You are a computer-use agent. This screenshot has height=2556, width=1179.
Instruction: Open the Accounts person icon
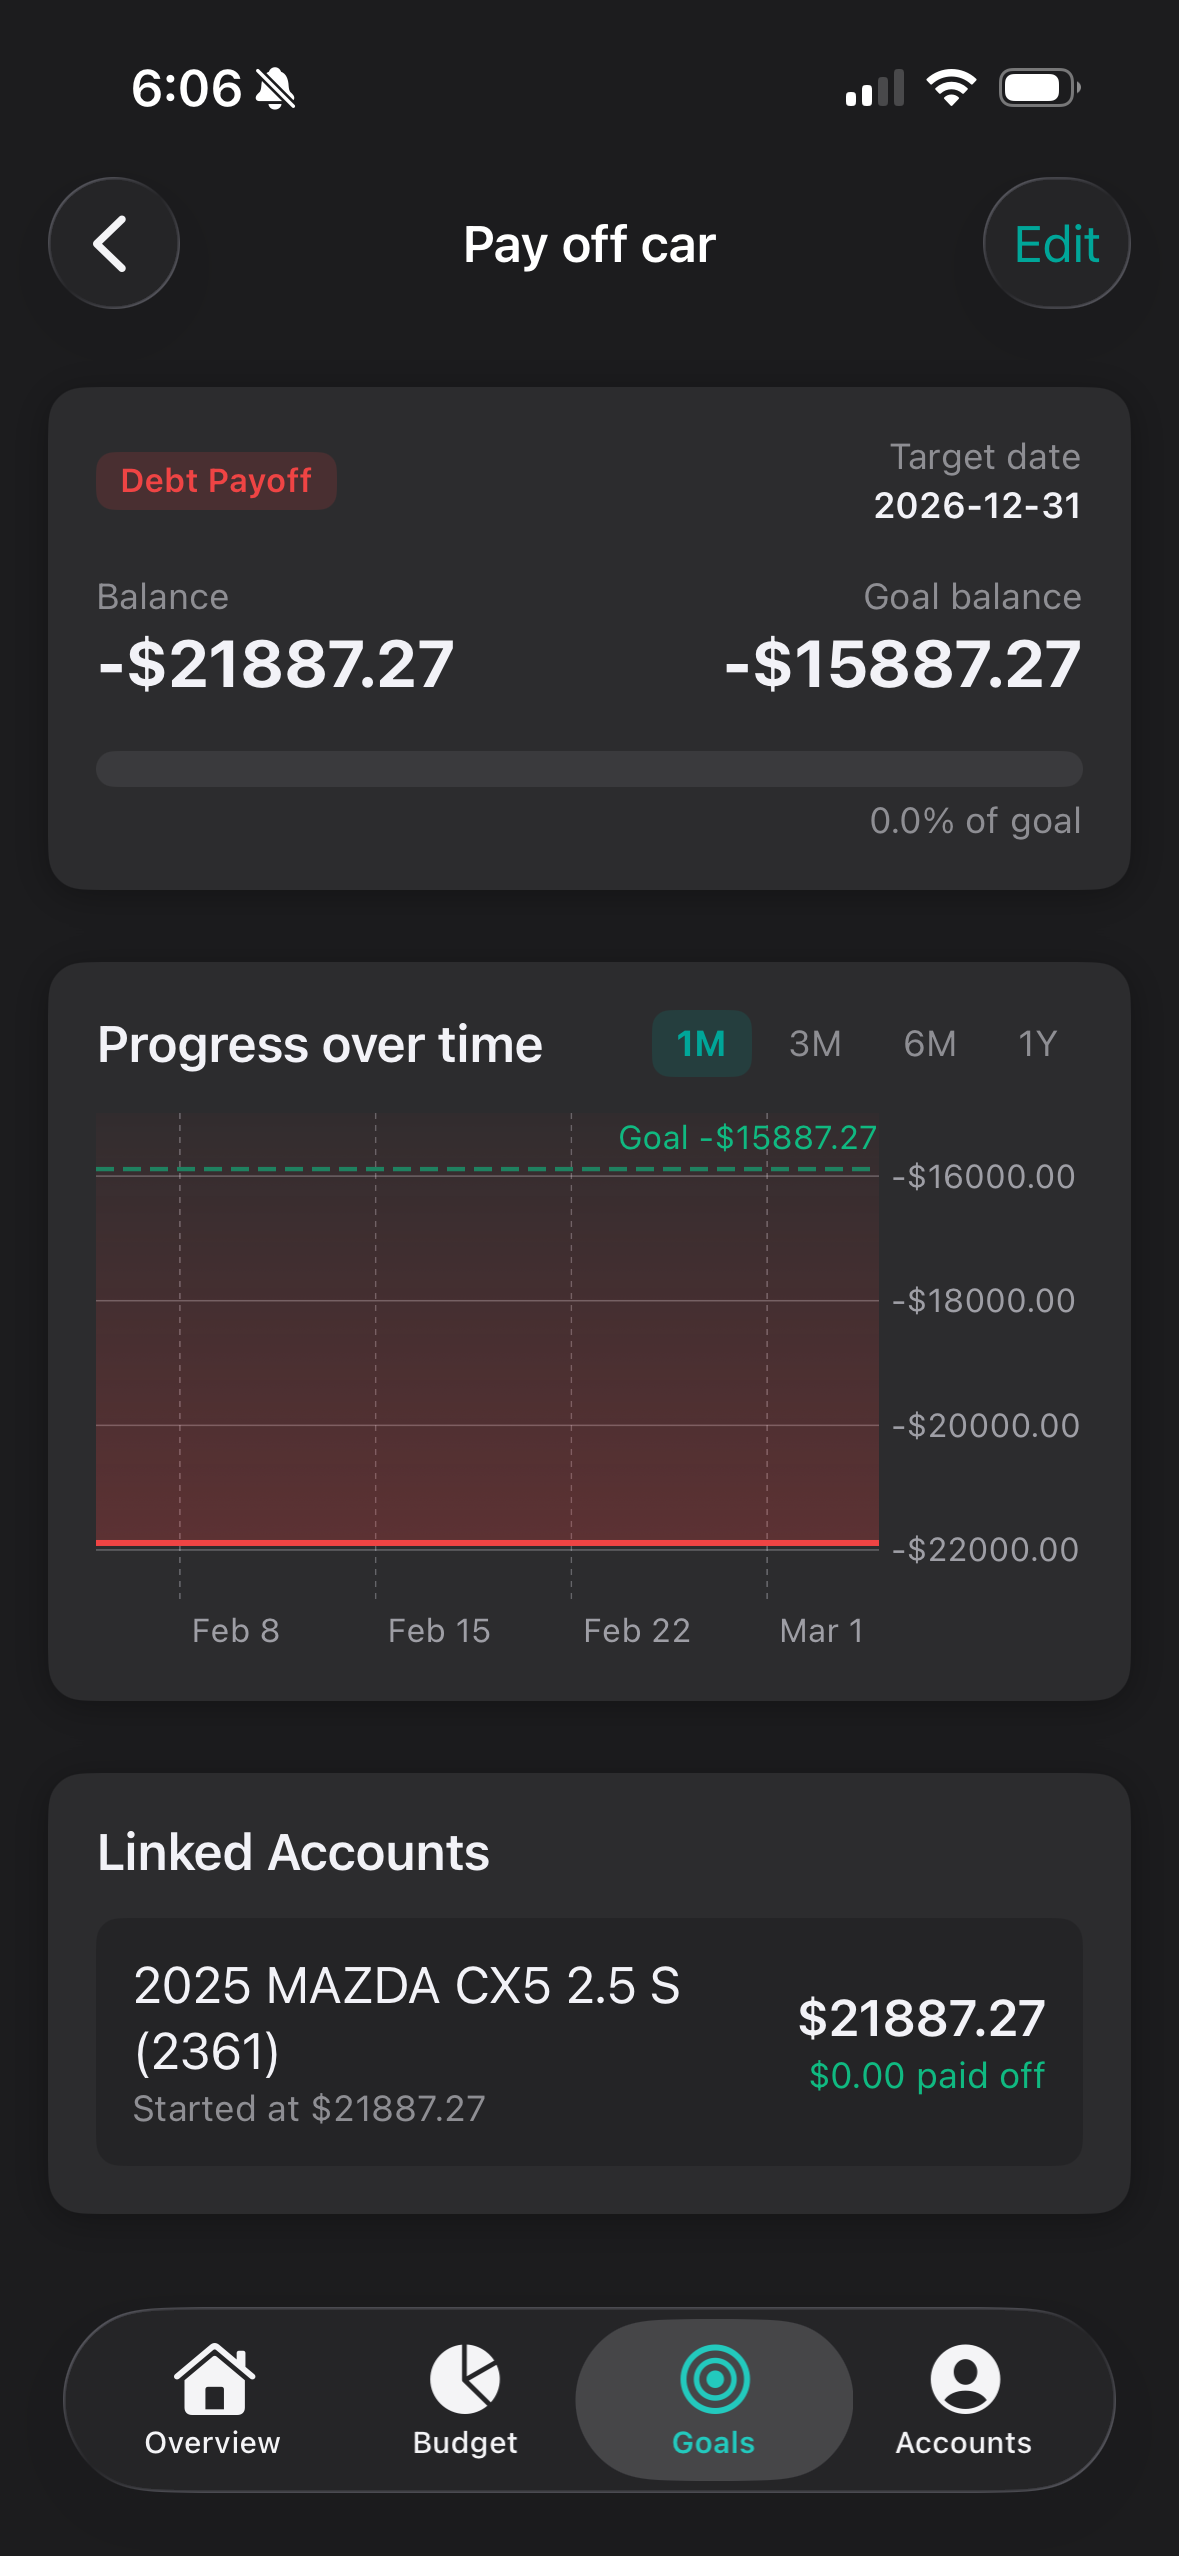[x=964, y=2381]
